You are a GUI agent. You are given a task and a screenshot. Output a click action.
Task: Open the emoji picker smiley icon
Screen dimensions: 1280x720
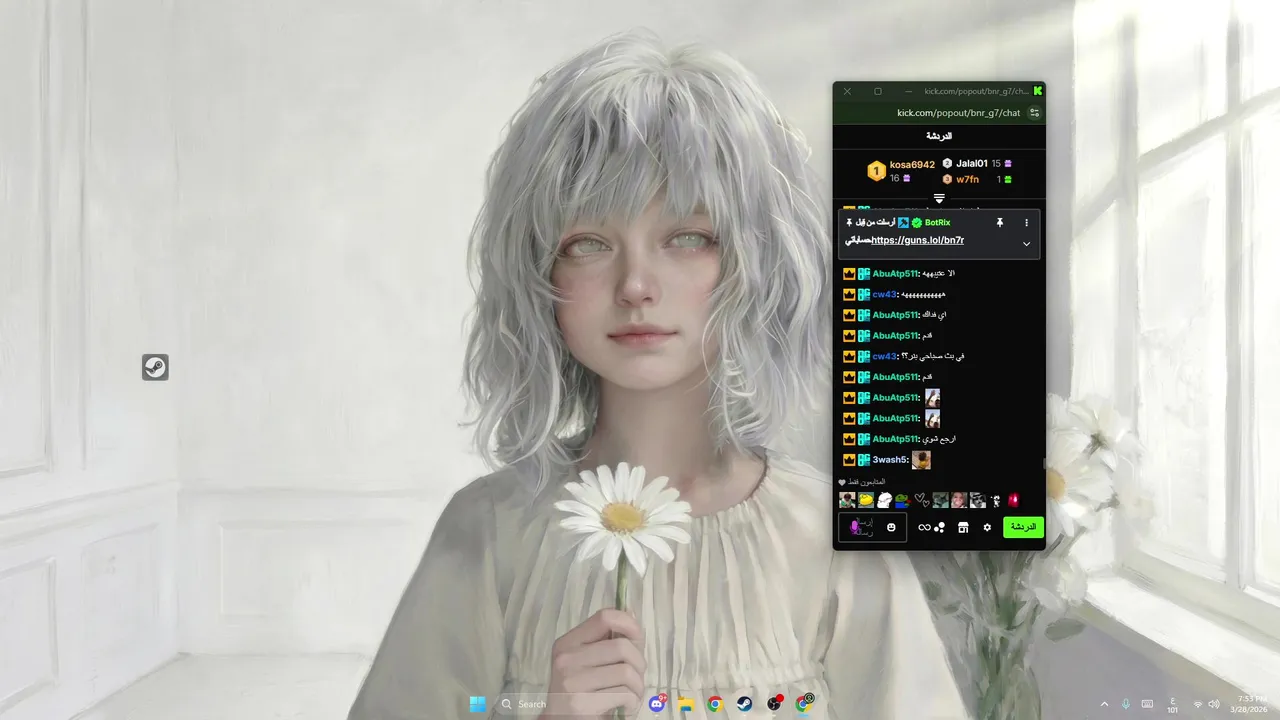click(891, 527)
